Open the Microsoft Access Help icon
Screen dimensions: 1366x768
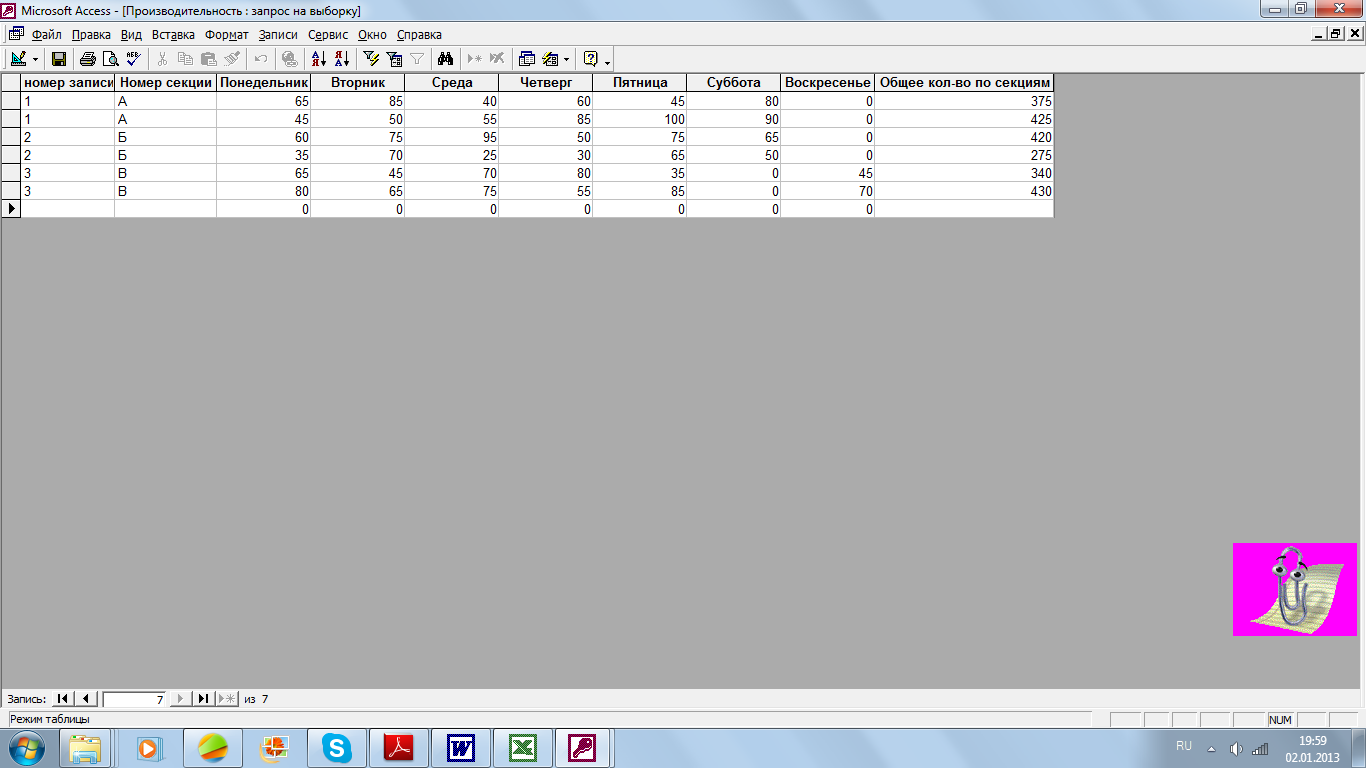tap(591, 59)
